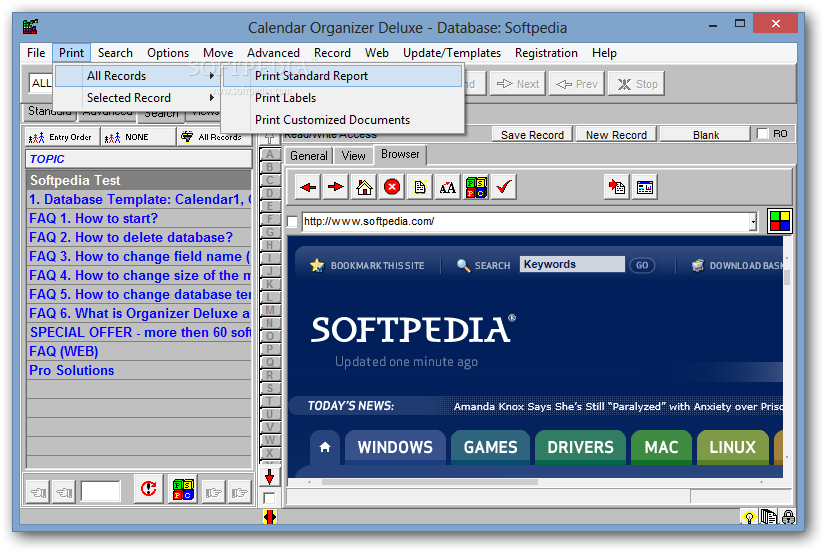Viewport: 825px width, 552px height.
Task: Open the Registration menu
Action: [x=546, y=53]
